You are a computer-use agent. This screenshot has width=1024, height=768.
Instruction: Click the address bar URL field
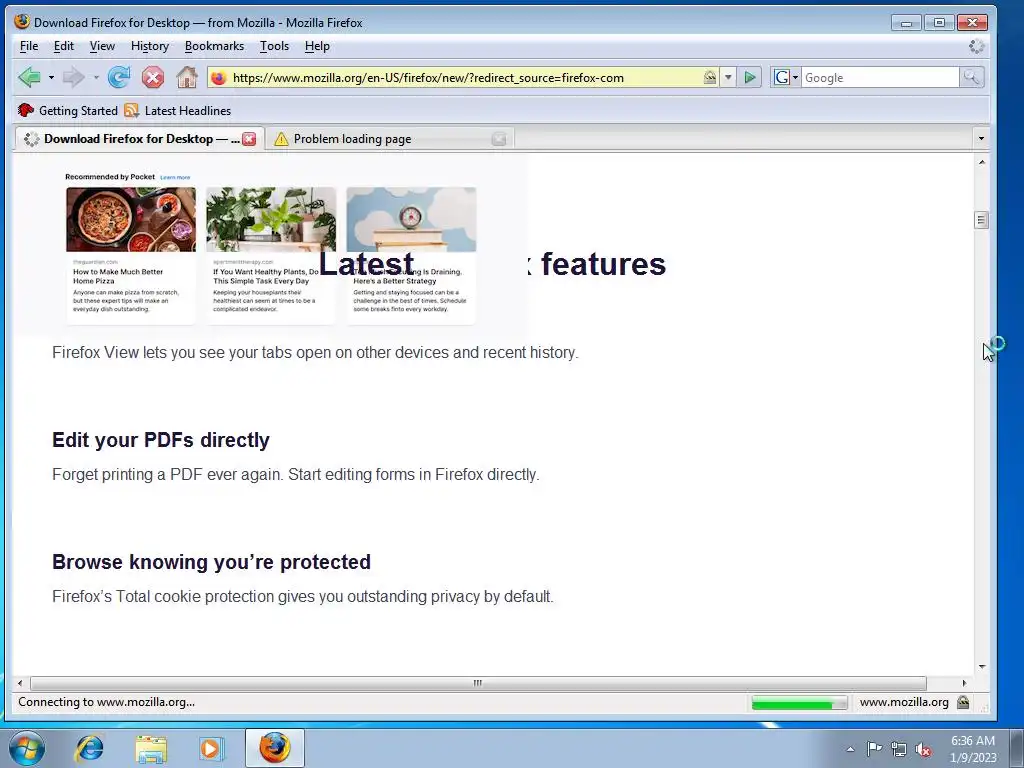coord(464,78)
